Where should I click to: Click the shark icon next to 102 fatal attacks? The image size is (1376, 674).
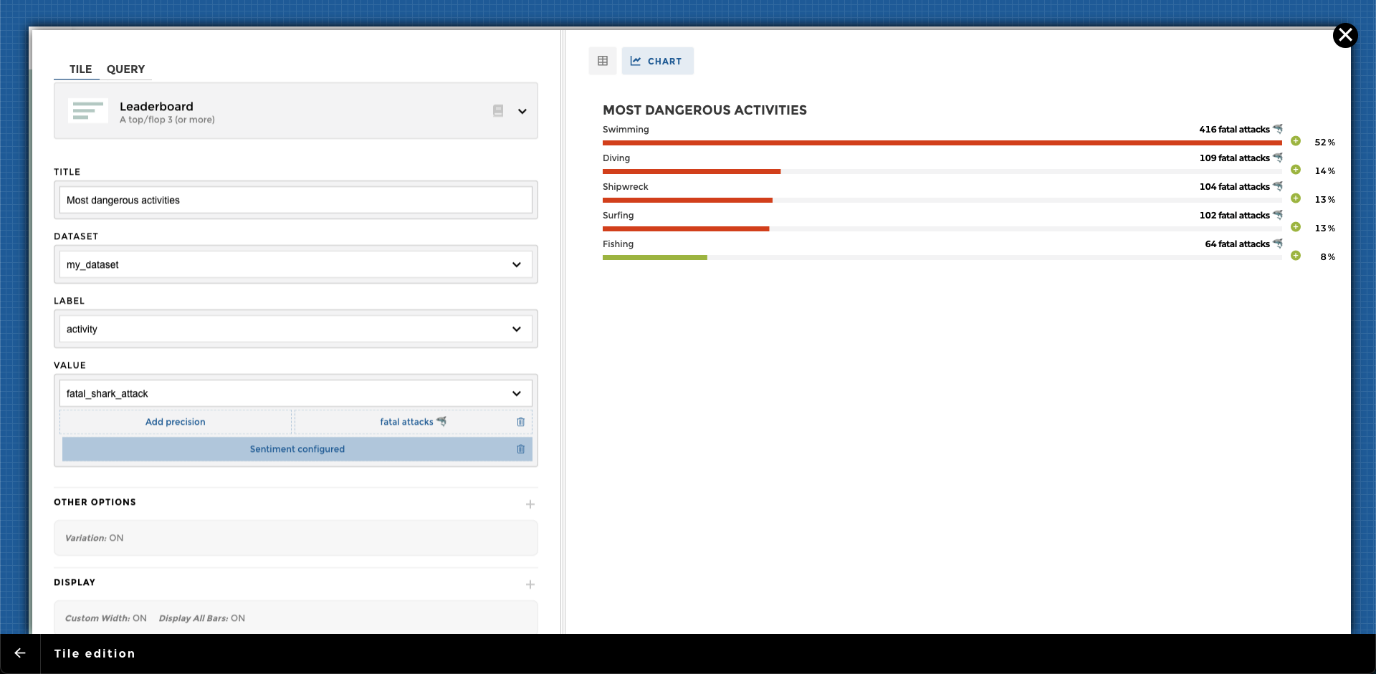pos(1277,215)
